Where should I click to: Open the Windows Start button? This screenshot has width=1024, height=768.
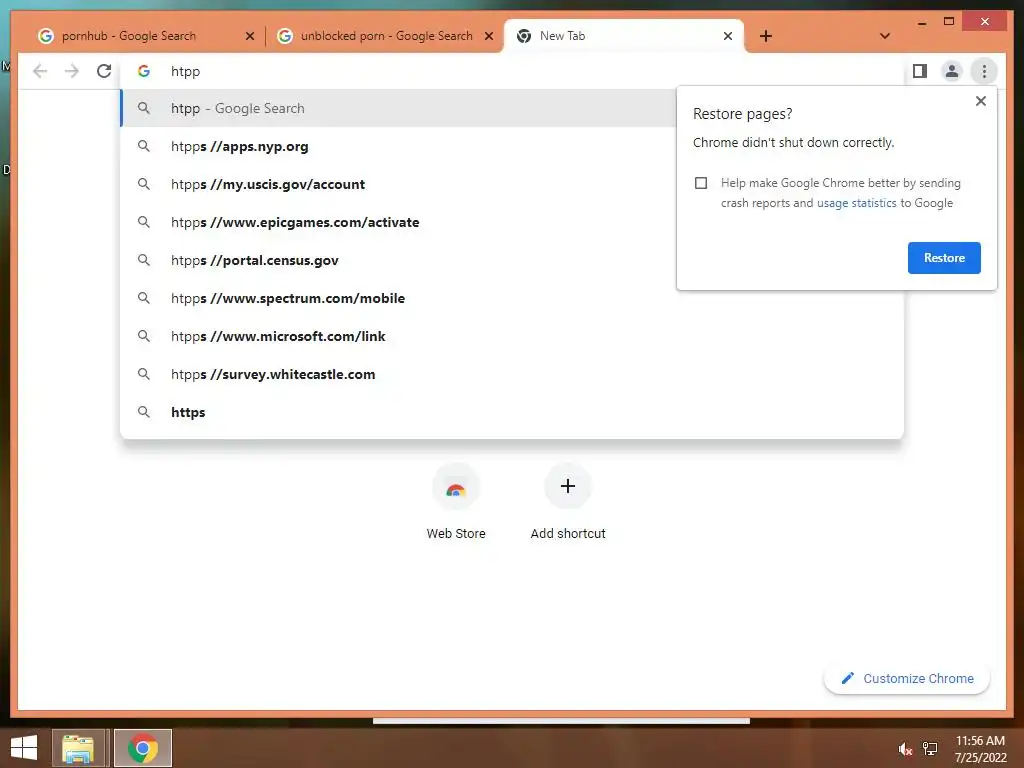[24, 748]
